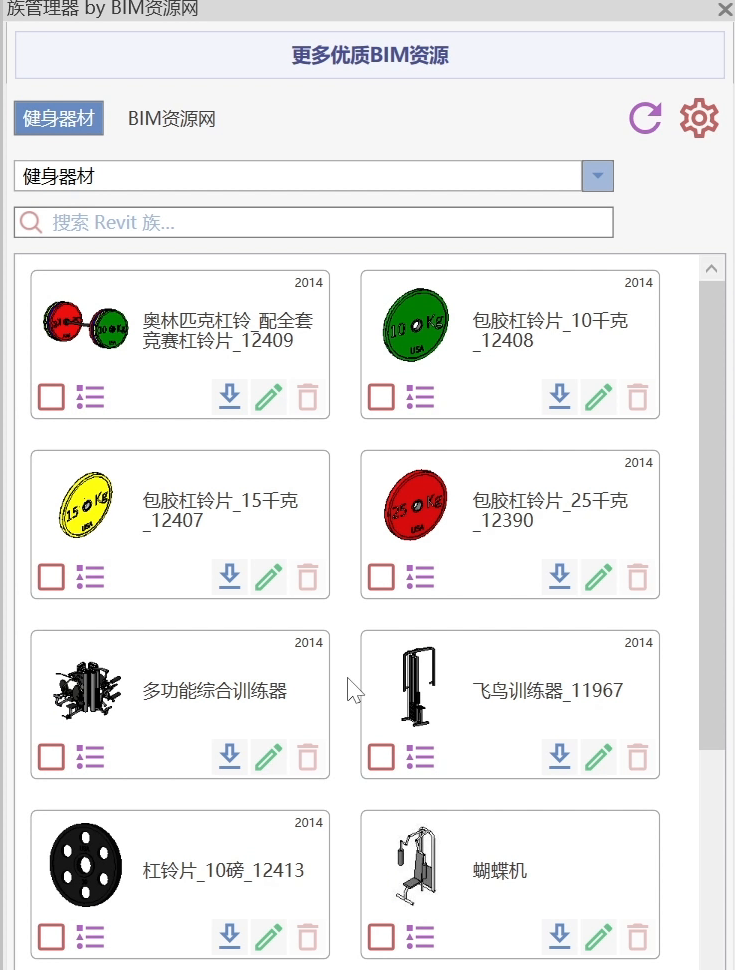Select the Olympic barbell thumbnail

[85, 324]
